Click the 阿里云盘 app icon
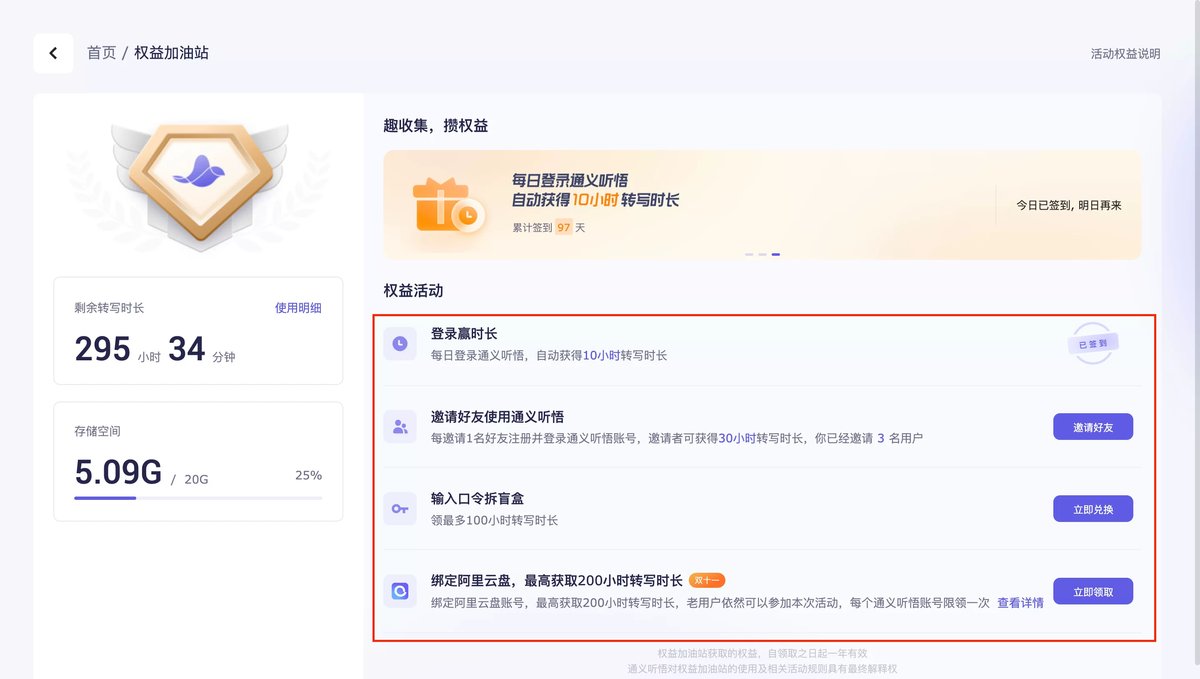Viewport: 1200px width, 679px height. click(400, 591)
